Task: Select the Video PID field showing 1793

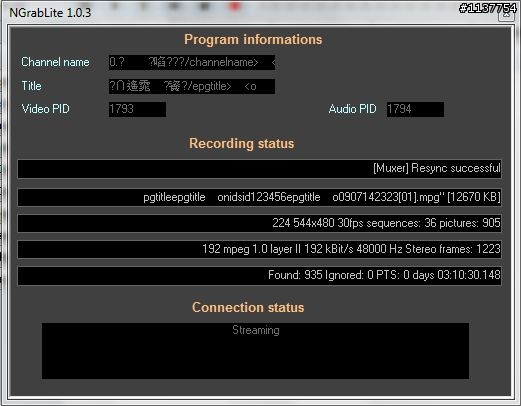Action: click(x=137, y=109)
